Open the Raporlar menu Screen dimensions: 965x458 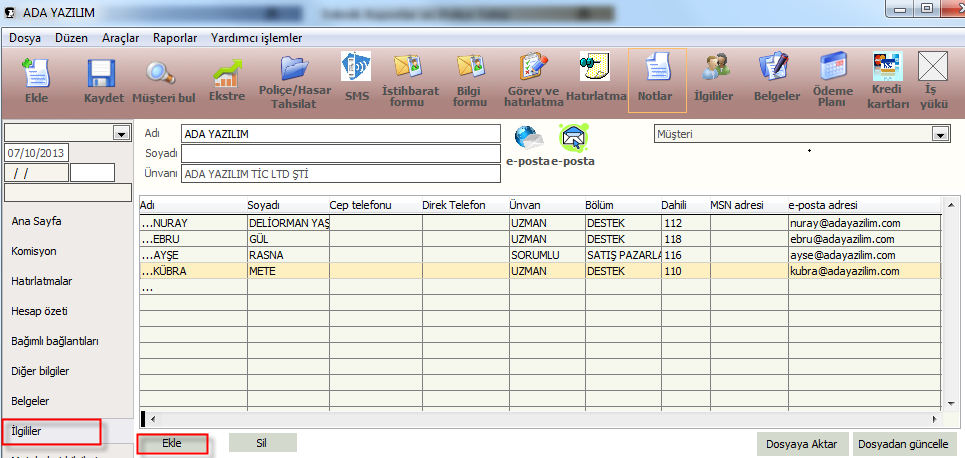click(x=175, y=38)
